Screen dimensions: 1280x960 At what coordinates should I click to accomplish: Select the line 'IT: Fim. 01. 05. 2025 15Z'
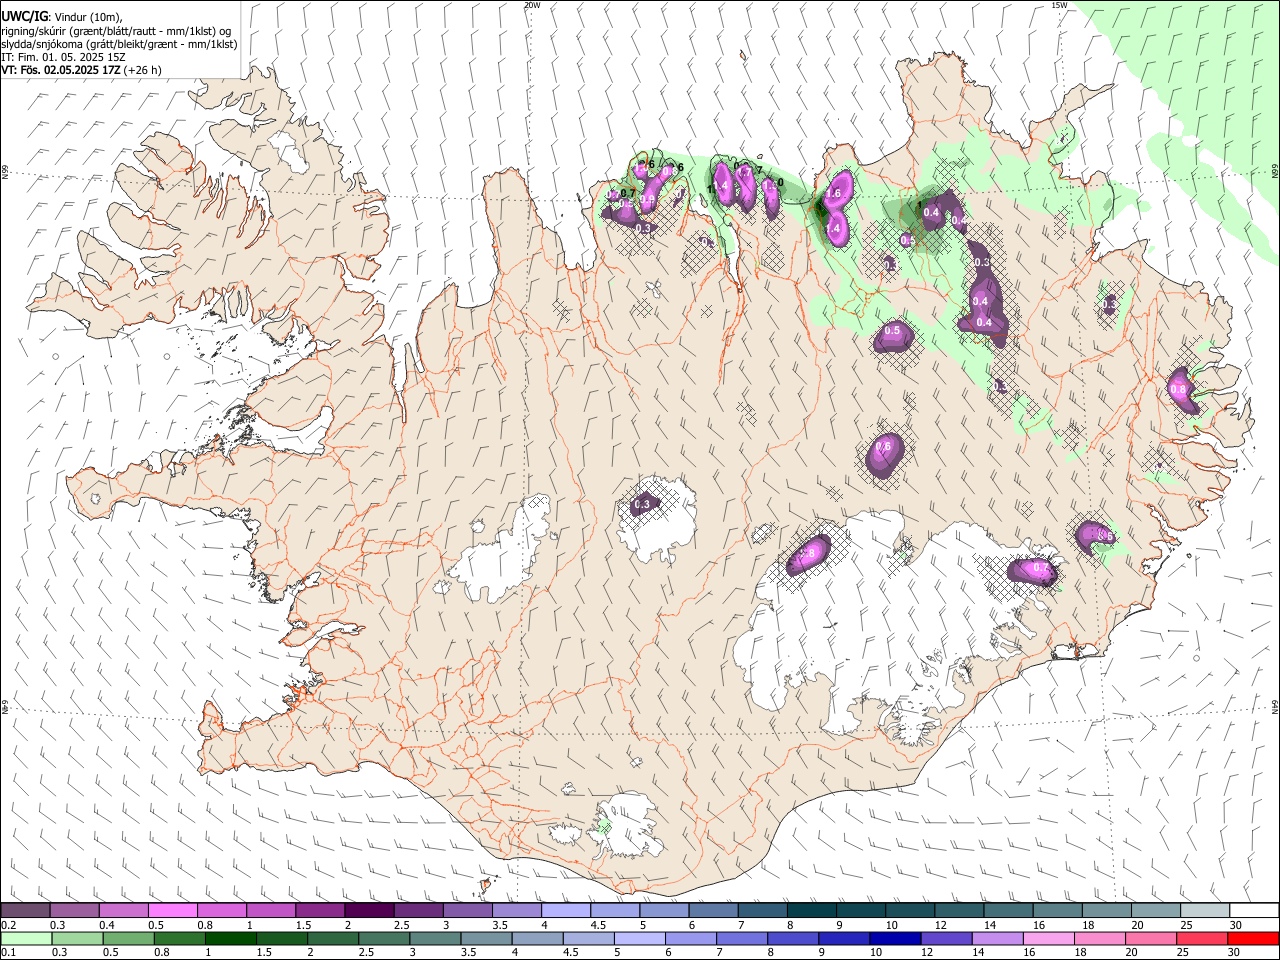[x=62, y=57]
